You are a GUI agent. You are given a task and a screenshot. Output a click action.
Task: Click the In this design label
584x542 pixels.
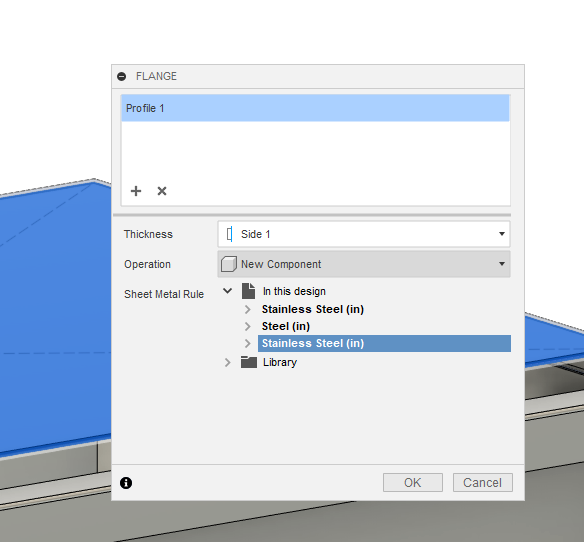click(294, 291)
